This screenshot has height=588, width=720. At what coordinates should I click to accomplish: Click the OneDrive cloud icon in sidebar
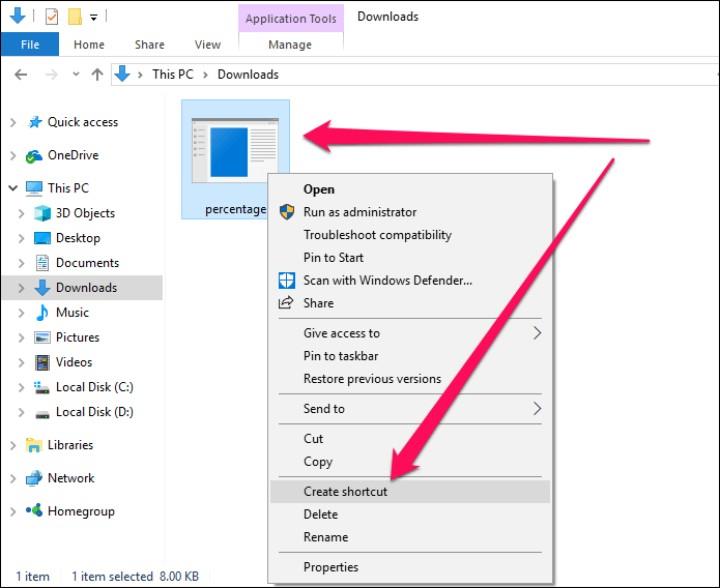[x=34, y=156]
